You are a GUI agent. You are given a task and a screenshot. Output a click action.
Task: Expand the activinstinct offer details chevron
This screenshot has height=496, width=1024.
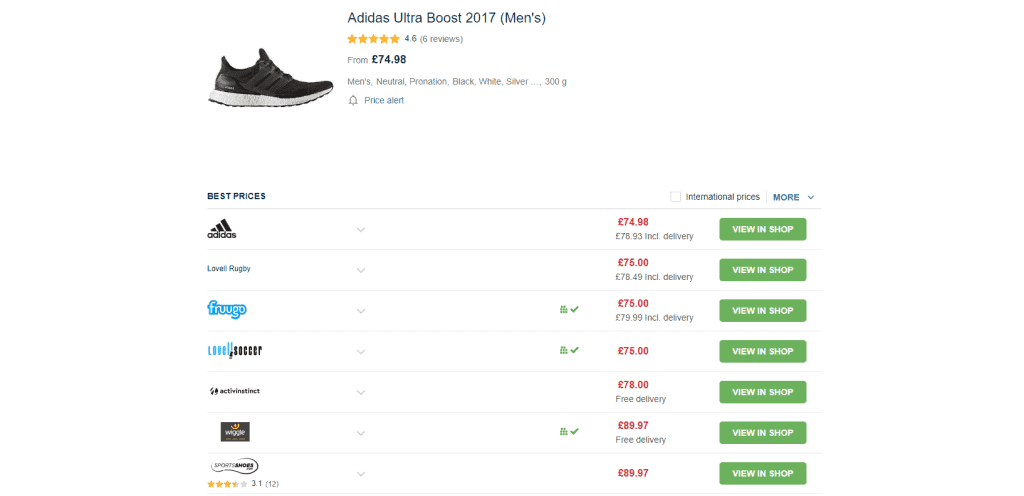[x=360, y=393]
